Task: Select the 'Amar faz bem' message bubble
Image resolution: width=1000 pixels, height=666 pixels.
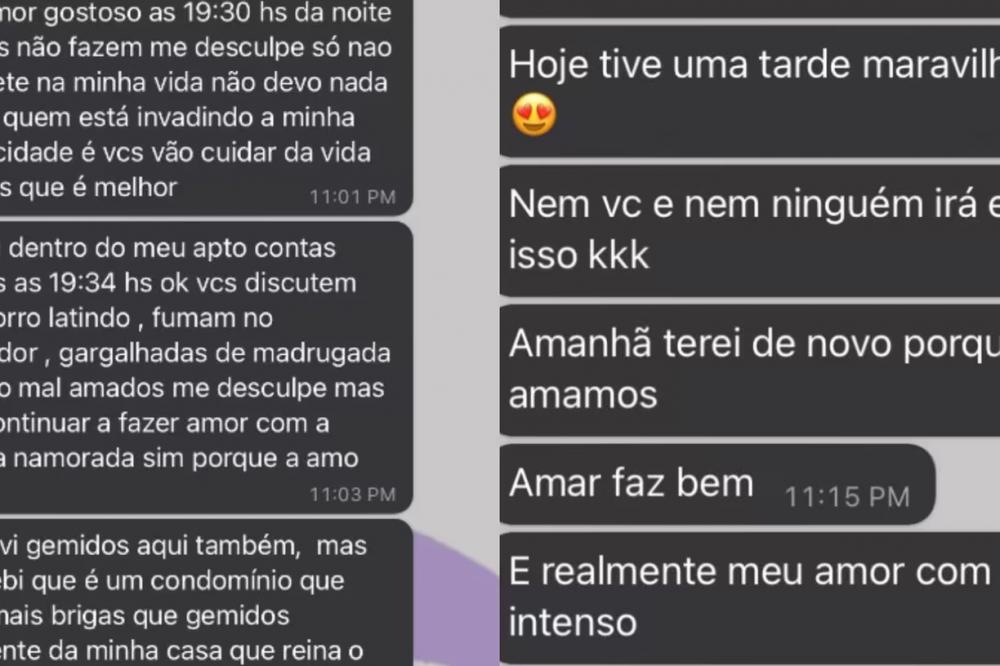Action: (x=717, y=485)
